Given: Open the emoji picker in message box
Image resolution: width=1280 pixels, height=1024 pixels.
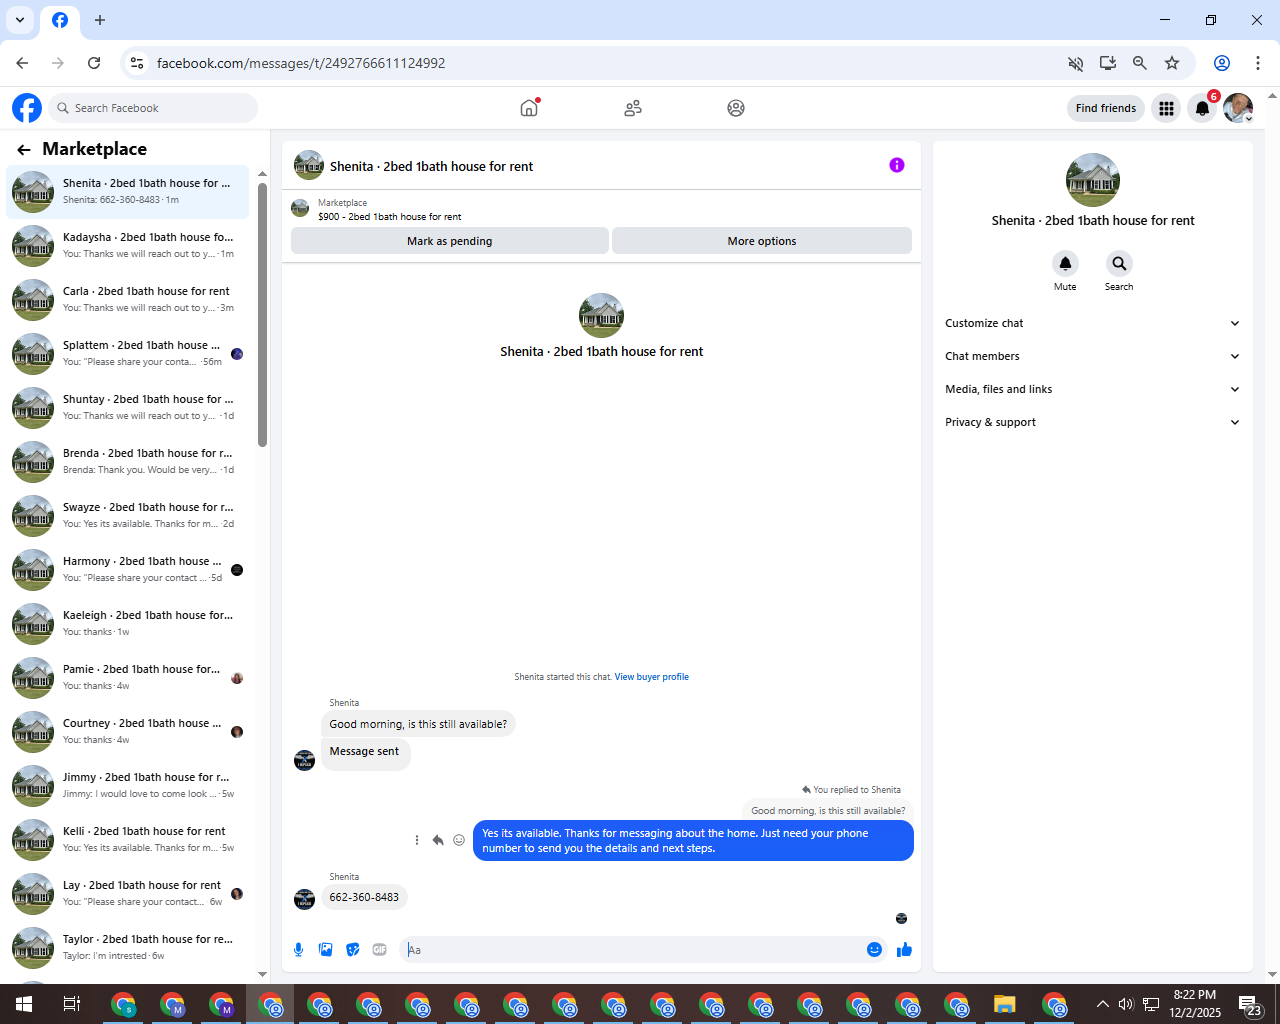Looking at the screenshot, I should (874, 950).
